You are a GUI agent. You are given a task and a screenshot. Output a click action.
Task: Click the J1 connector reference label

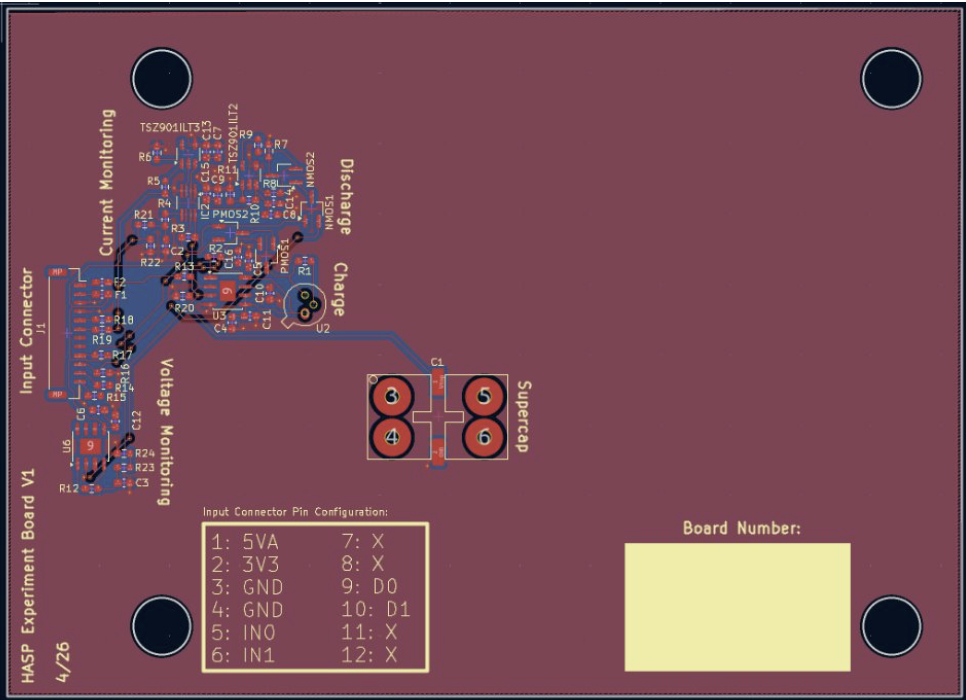42,328
